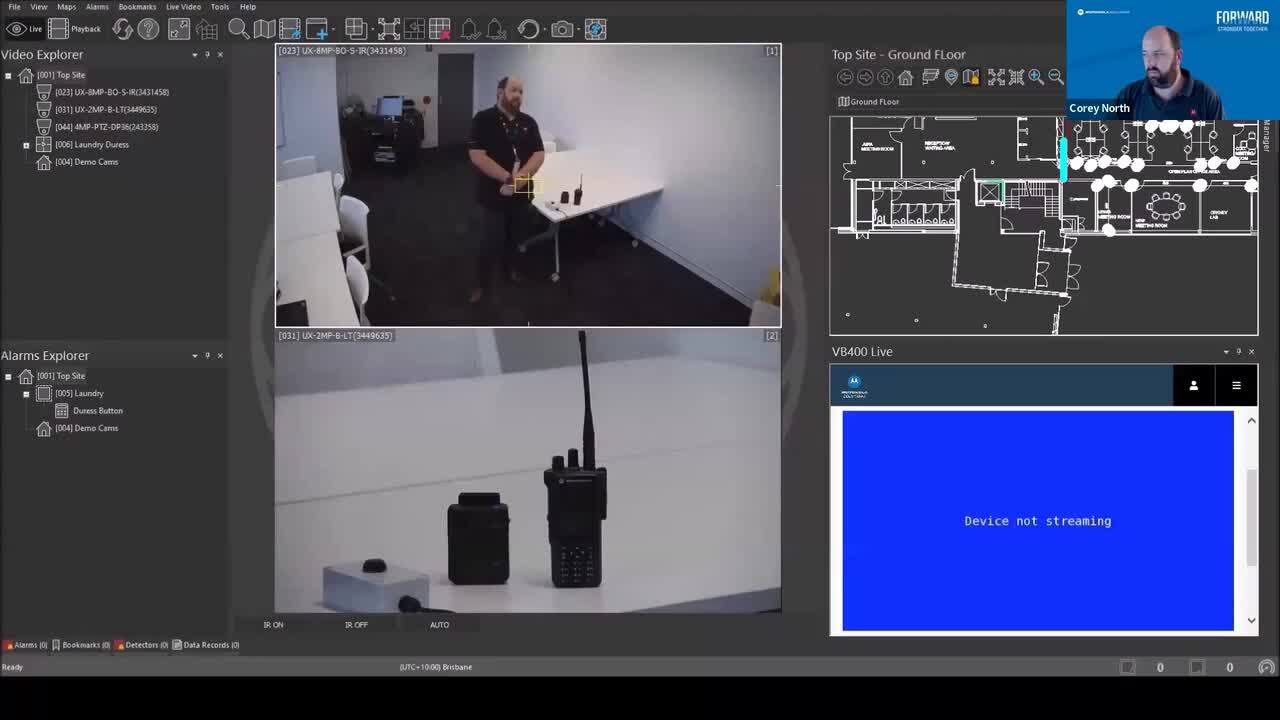1280x720 pixels.
Task: Click the snapshot camera icon in toolbar
Action: (562, 29)
